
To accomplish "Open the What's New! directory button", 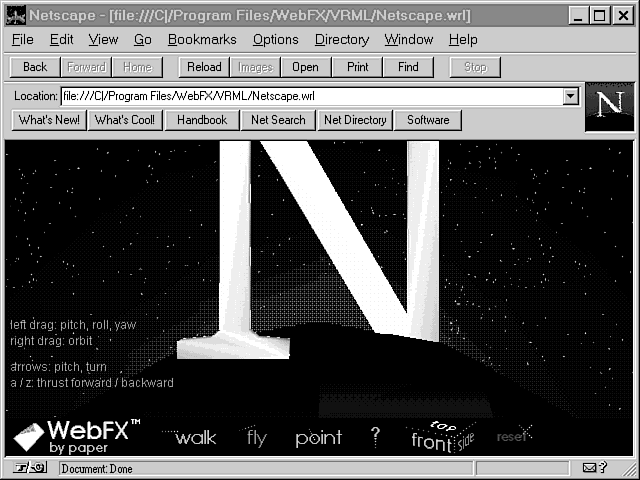I will point(49,120).
